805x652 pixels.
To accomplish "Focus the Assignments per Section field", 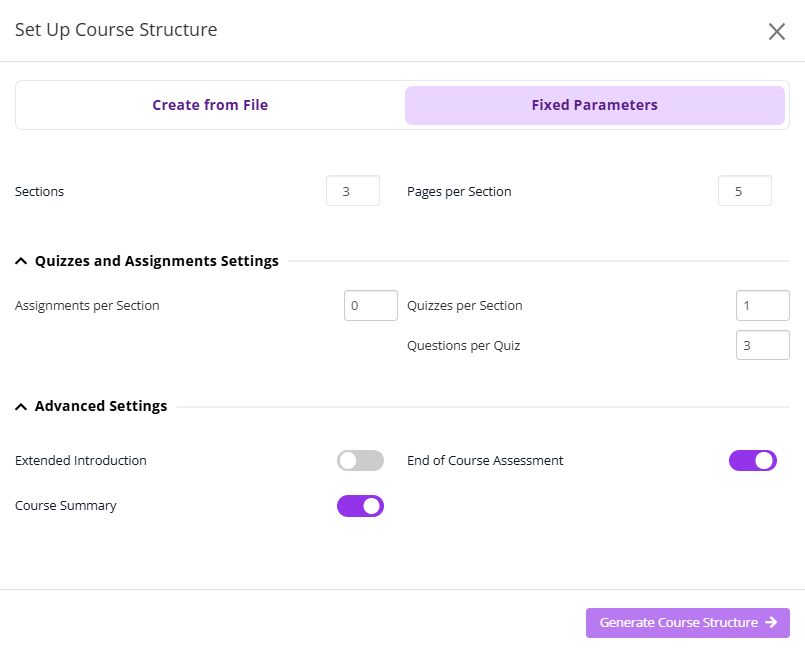I will pos(370,306).
